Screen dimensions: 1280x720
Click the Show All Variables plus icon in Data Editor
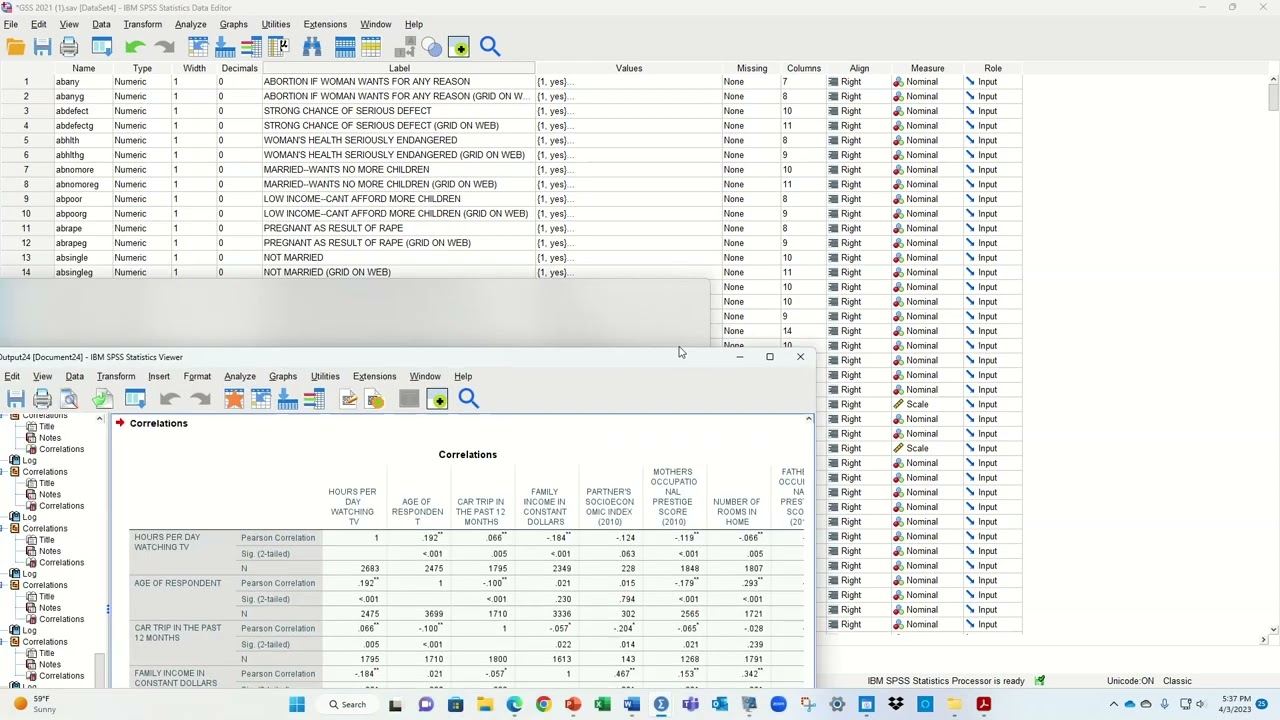tap(459, 47)
